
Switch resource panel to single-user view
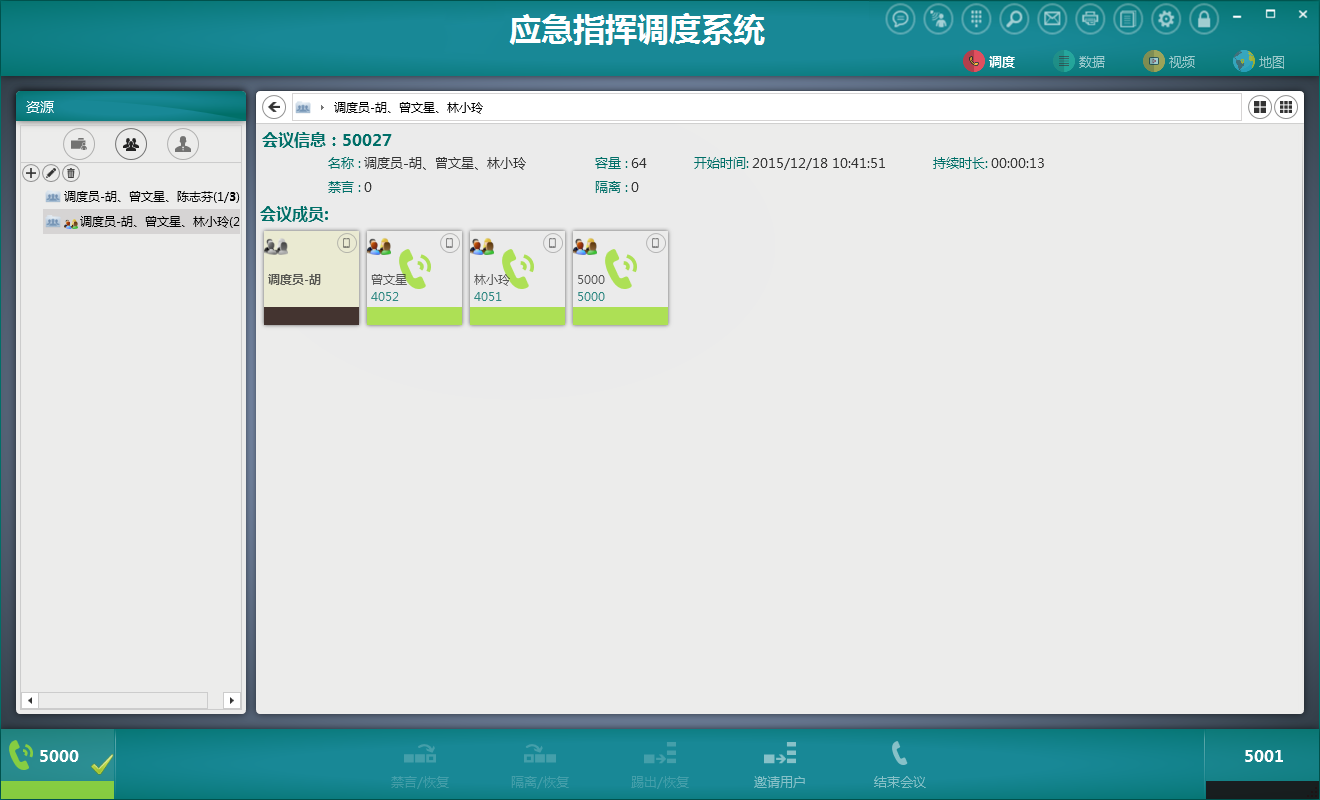pyautogui.click(x=183, y=144)
